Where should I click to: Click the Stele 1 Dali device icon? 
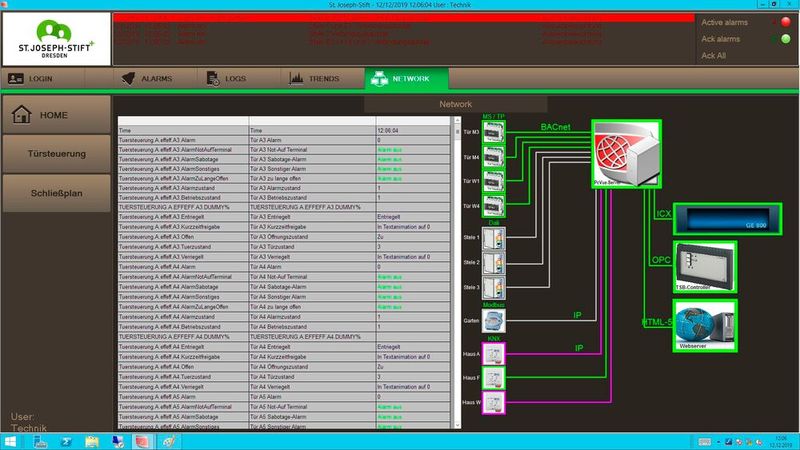495,238
